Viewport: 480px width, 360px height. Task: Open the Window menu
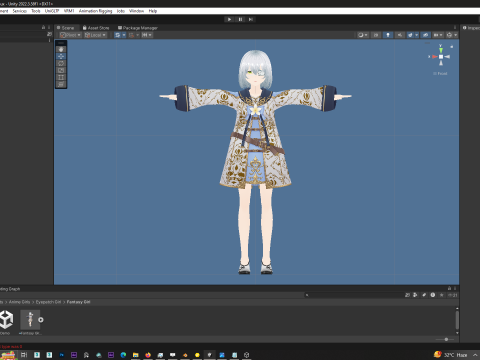click(137, 11)
